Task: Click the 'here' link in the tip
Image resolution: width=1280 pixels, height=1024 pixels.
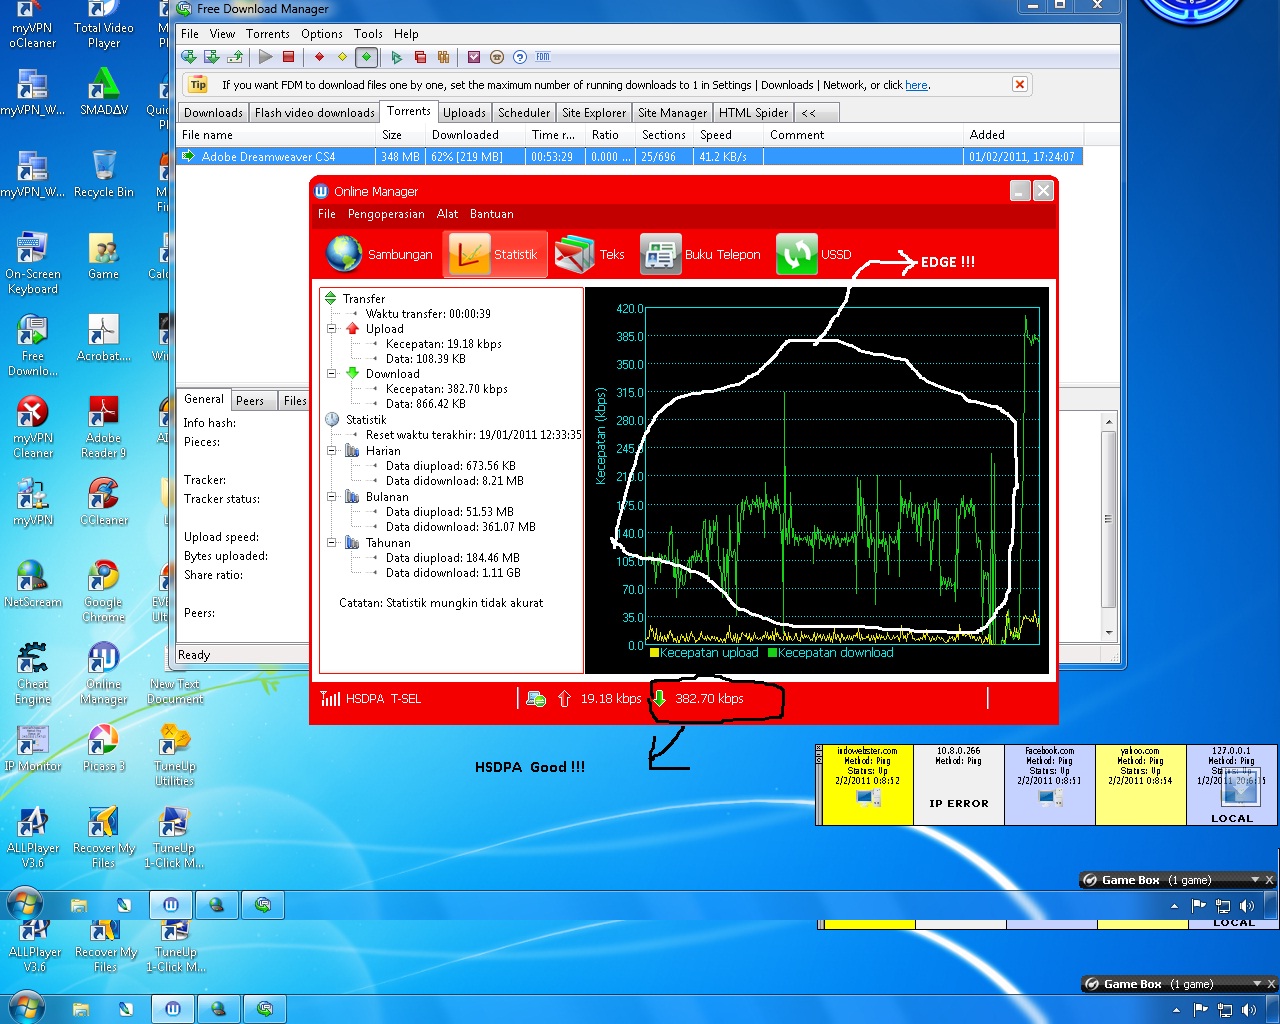Action: point(916,85)
